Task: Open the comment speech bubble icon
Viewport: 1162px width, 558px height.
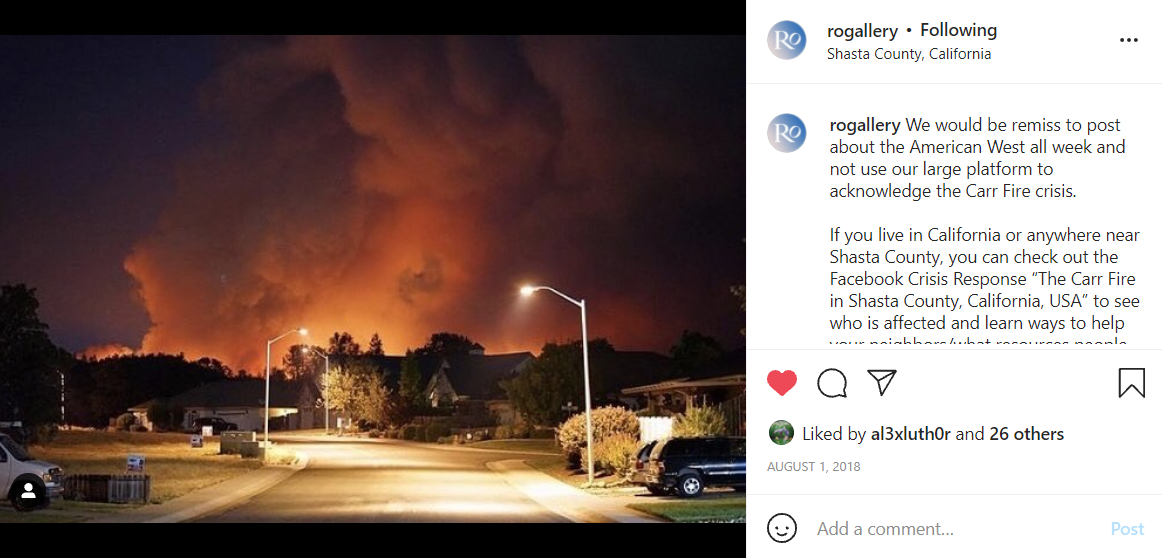Action: [x=832, y=383]
